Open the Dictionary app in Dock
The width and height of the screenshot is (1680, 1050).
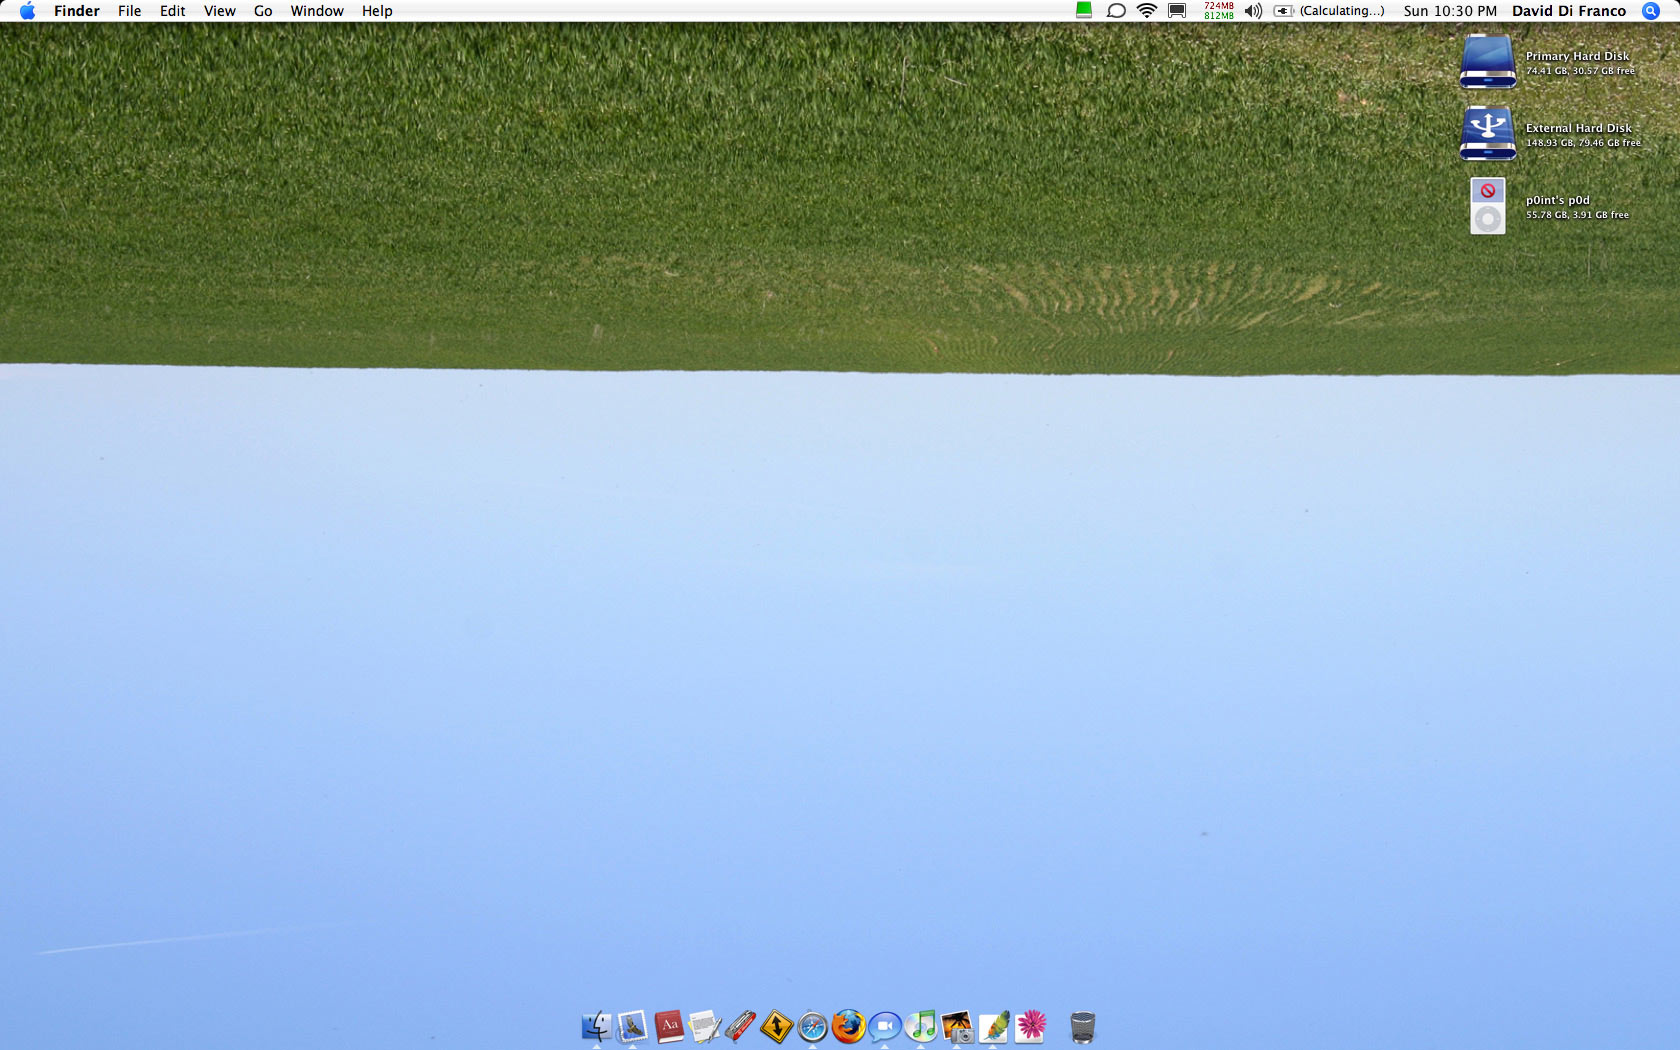click(x=669, y=1026)
